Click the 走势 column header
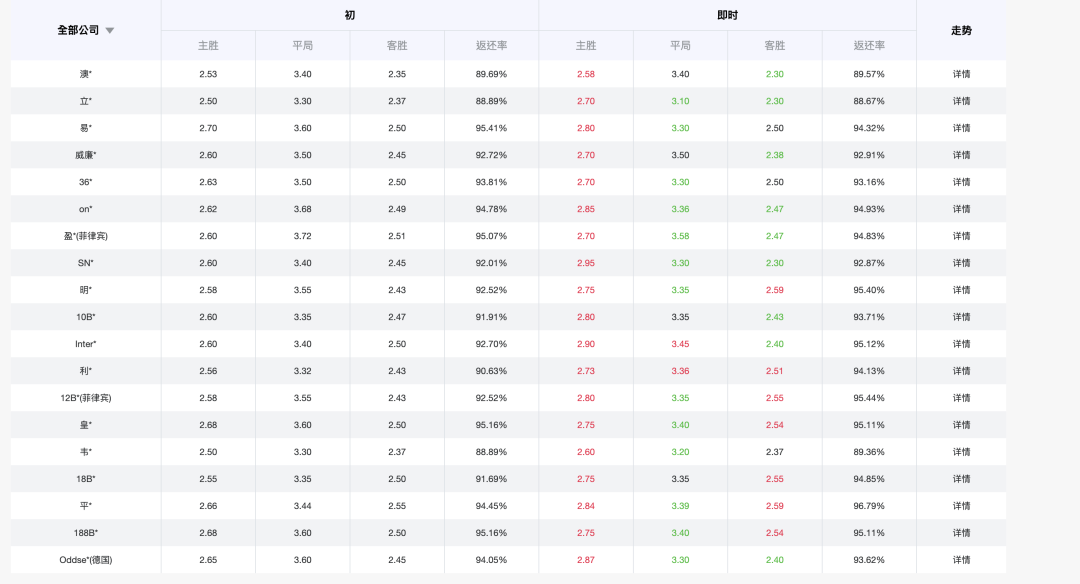The height and width of the screenshot is (584, 1080). (961, 30)
